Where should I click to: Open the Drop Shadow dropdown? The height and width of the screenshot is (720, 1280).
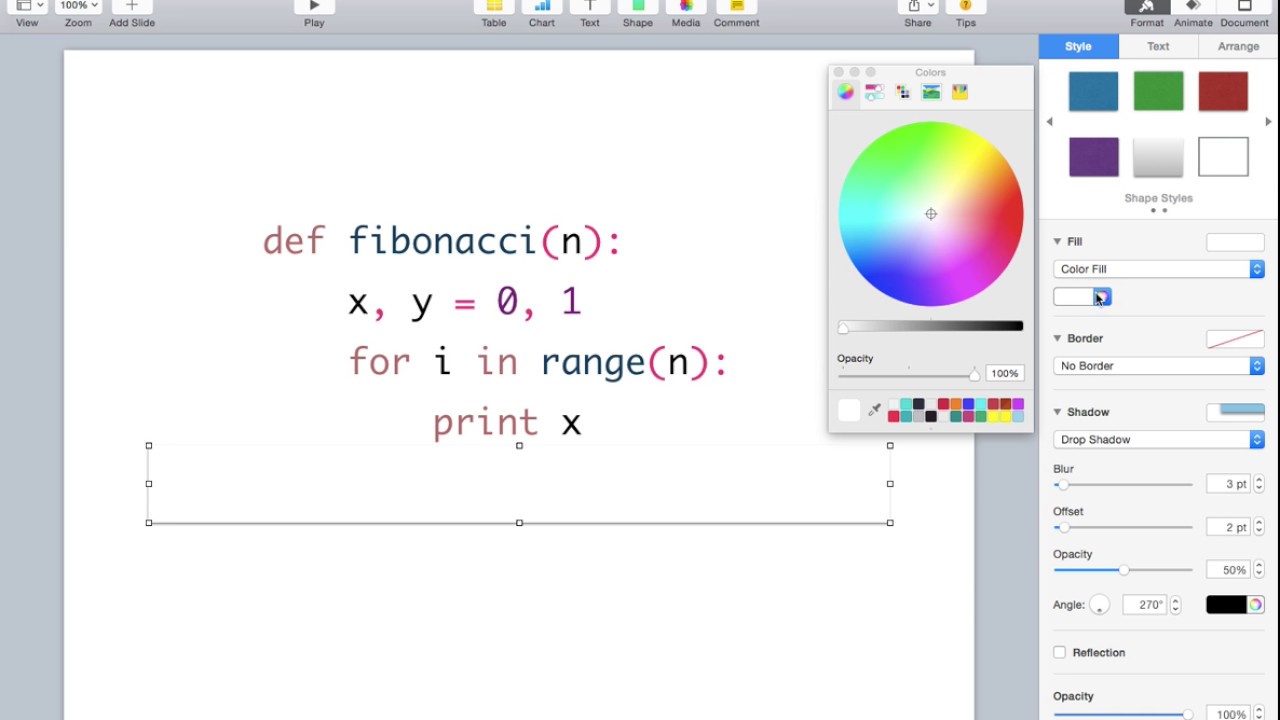click(x=1158, y=440)
